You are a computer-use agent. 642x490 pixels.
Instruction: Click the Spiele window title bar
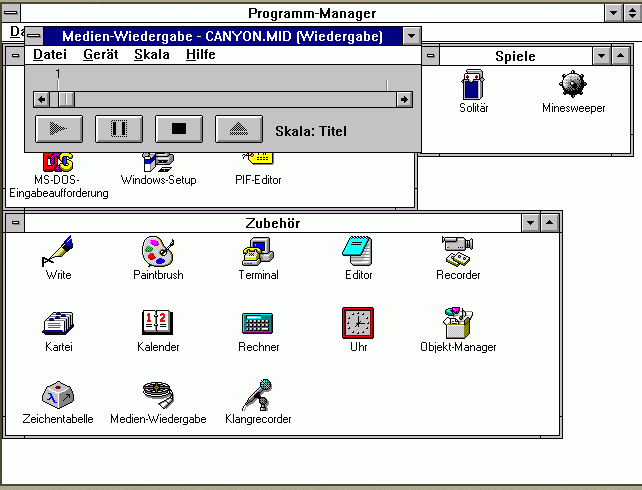pyautogui.click(x=515, y=56)
